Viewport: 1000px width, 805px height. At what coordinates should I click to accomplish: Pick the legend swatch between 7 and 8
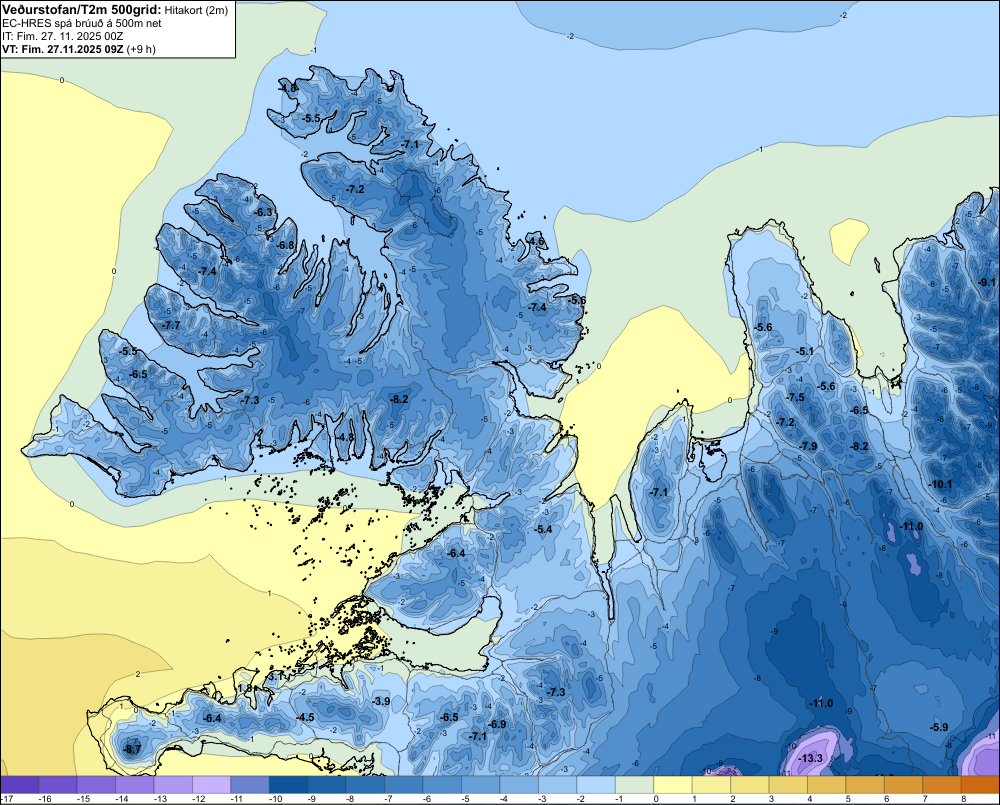[x=942, y=785]
